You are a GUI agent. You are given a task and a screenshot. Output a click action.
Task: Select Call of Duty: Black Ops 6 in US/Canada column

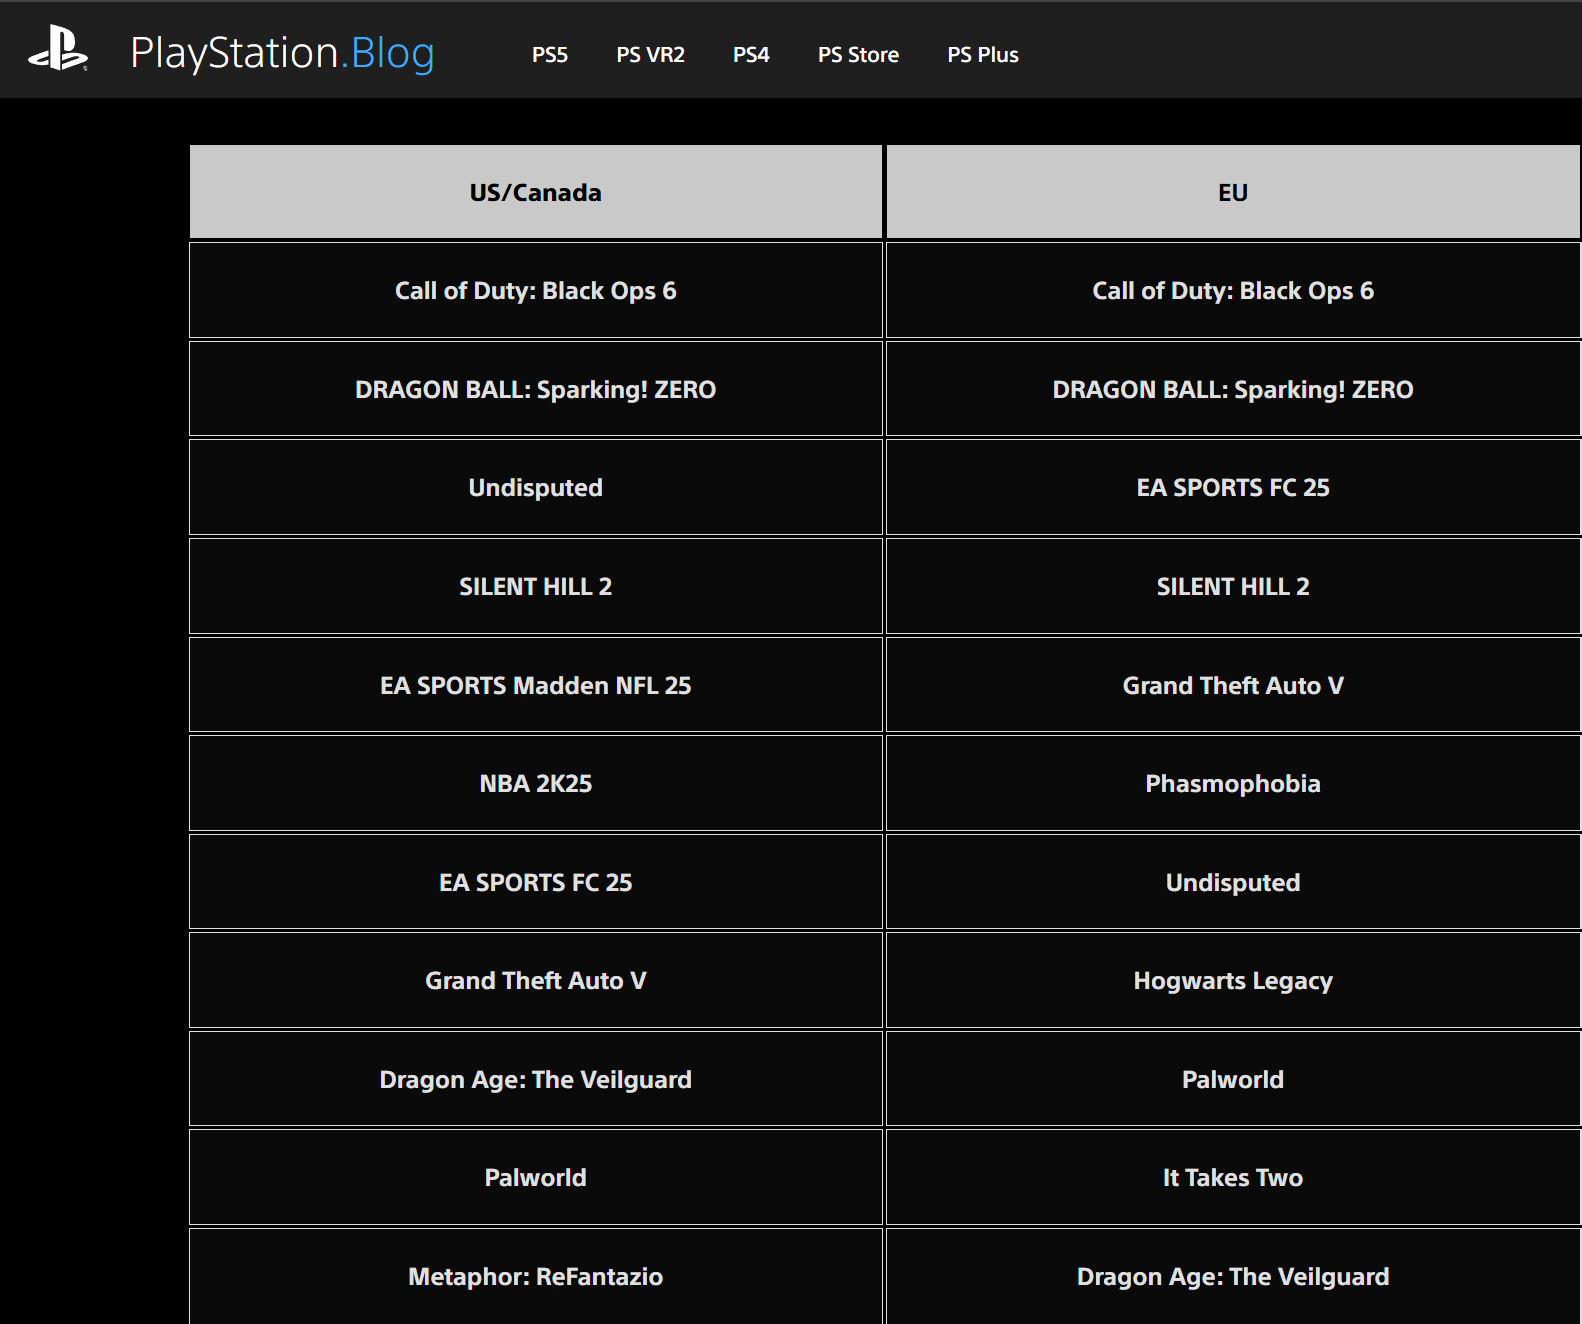point(536,290)
